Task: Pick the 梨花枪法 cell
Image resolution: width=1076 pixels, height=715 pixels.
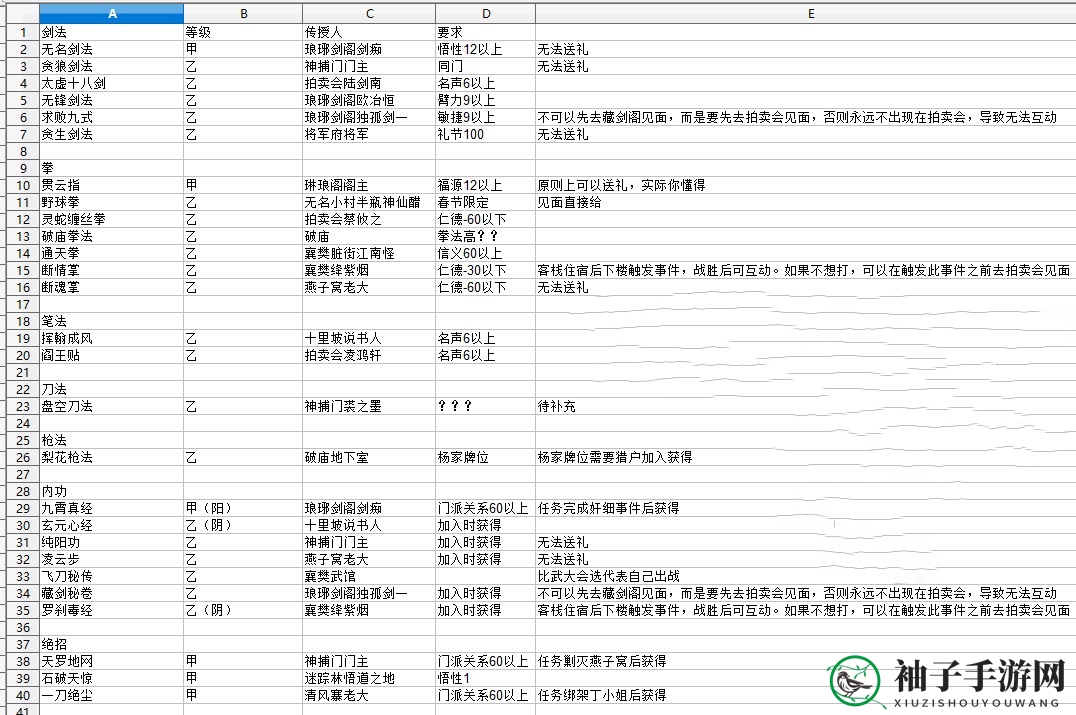Action: tap(111, 458)
